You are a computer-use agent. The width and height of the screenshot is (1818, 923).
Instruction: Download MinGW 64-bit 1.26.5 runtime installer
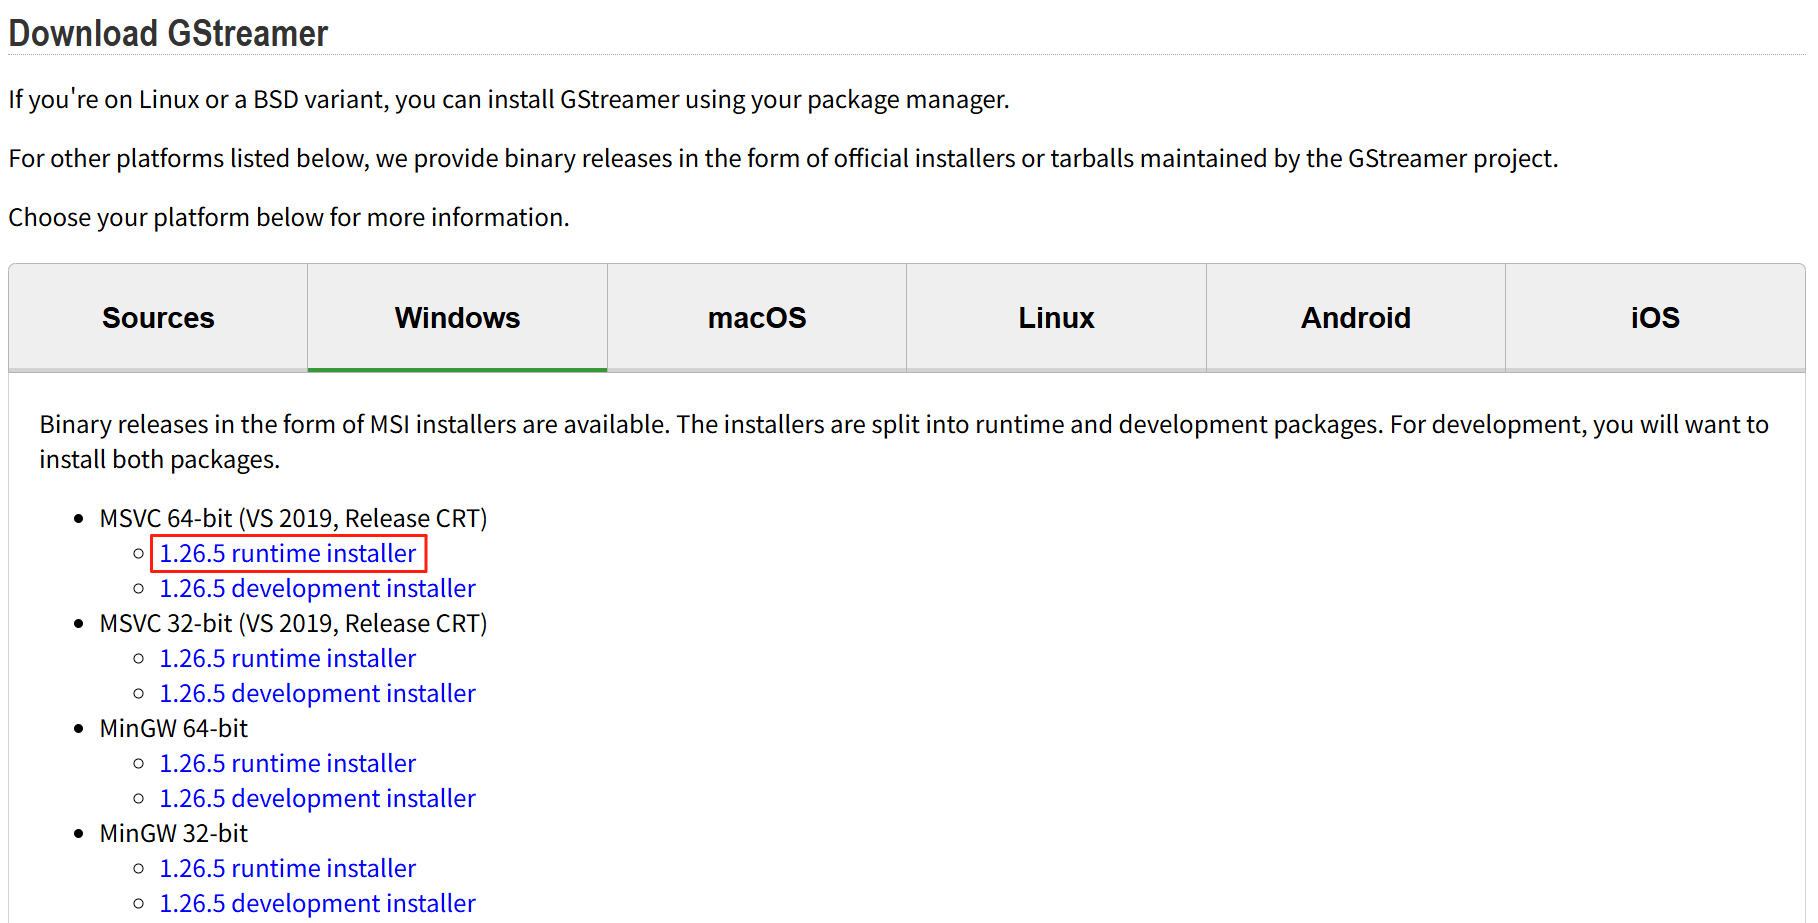(288, 763)
